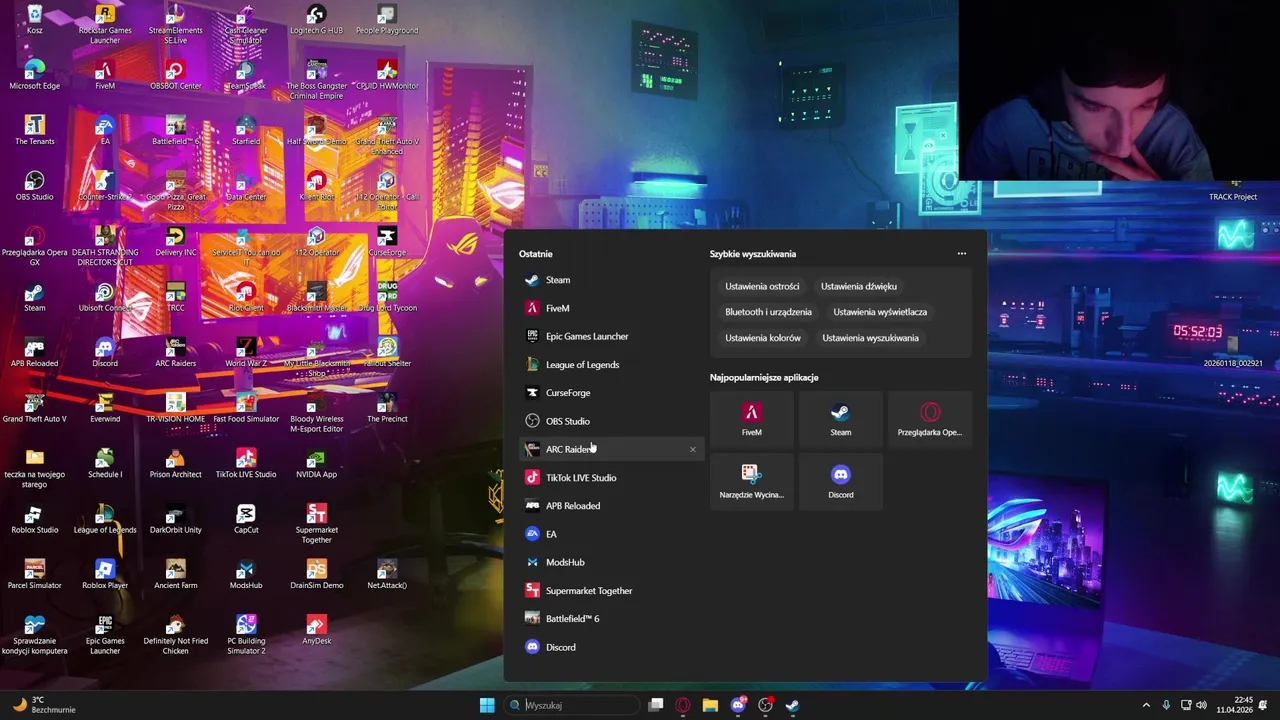Select Counter-Strike 2 desktop icon

[x=105, y=186]
